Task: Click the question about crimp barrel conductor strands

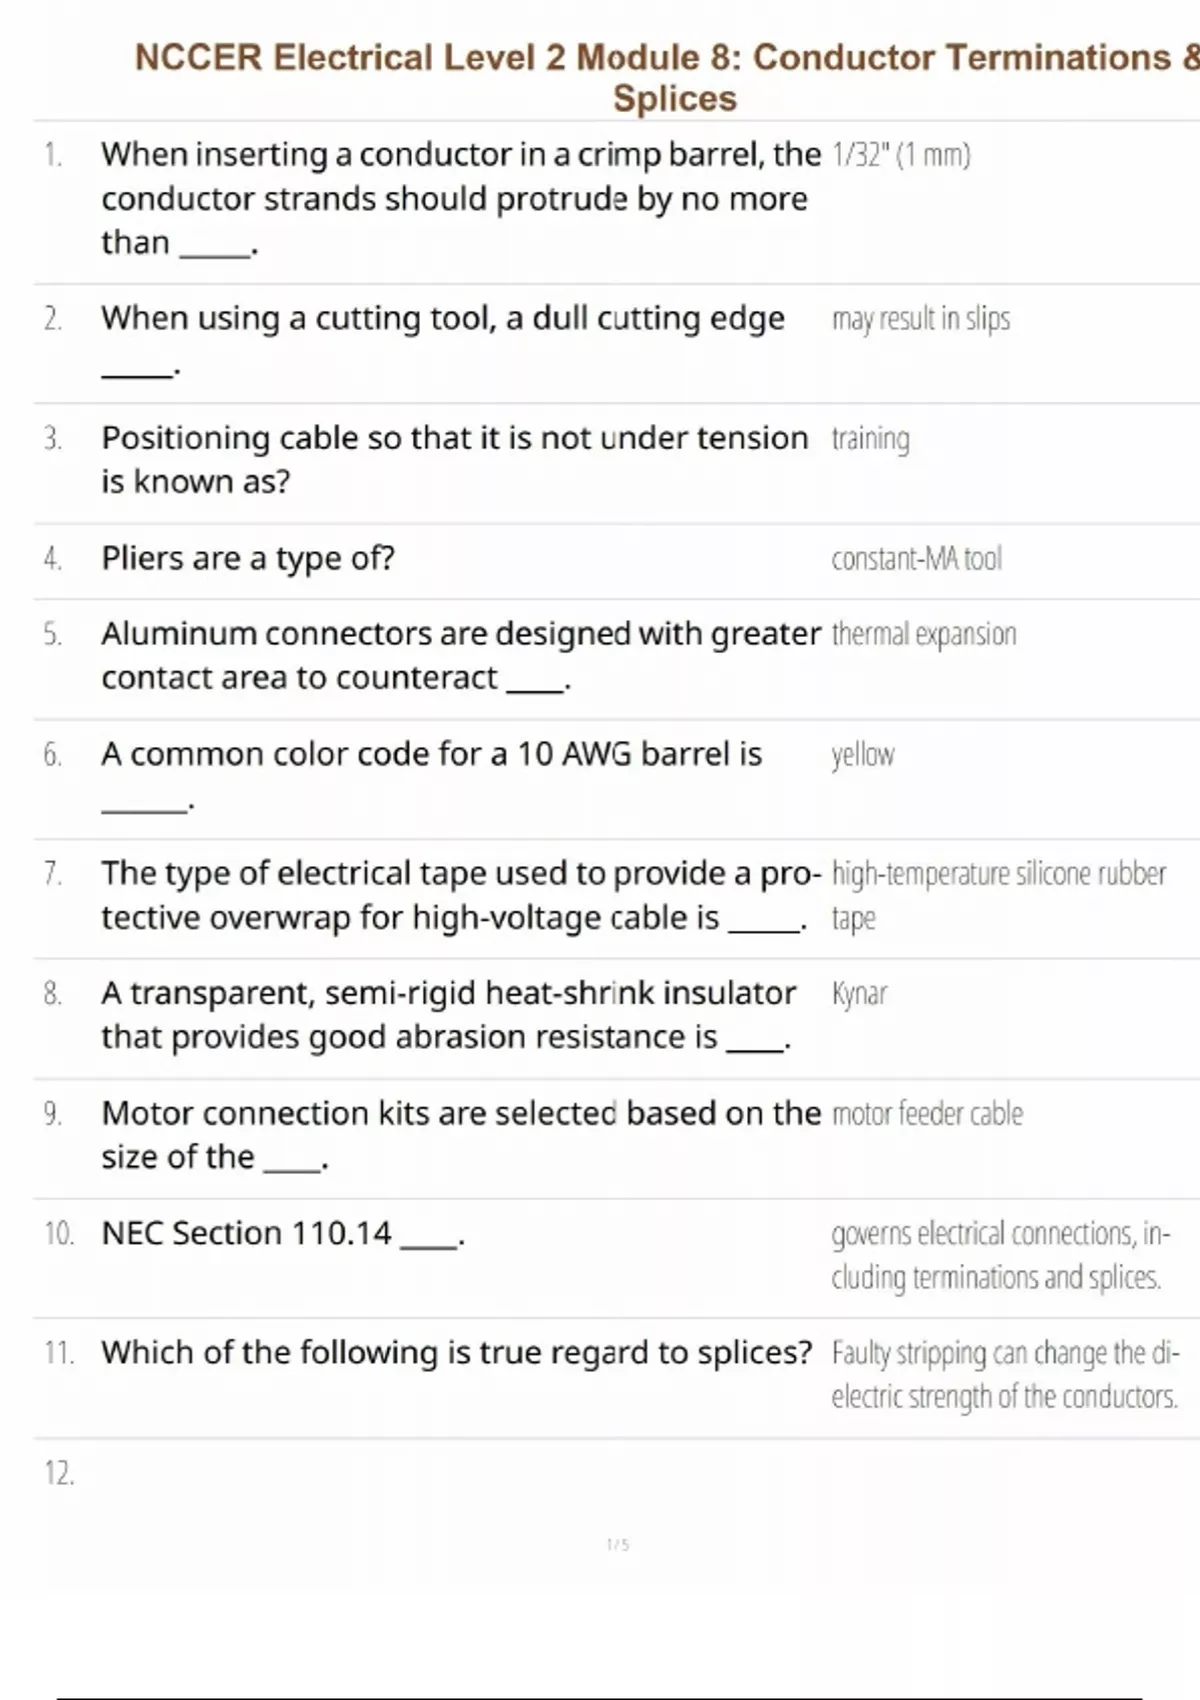Action: point(460,198)
